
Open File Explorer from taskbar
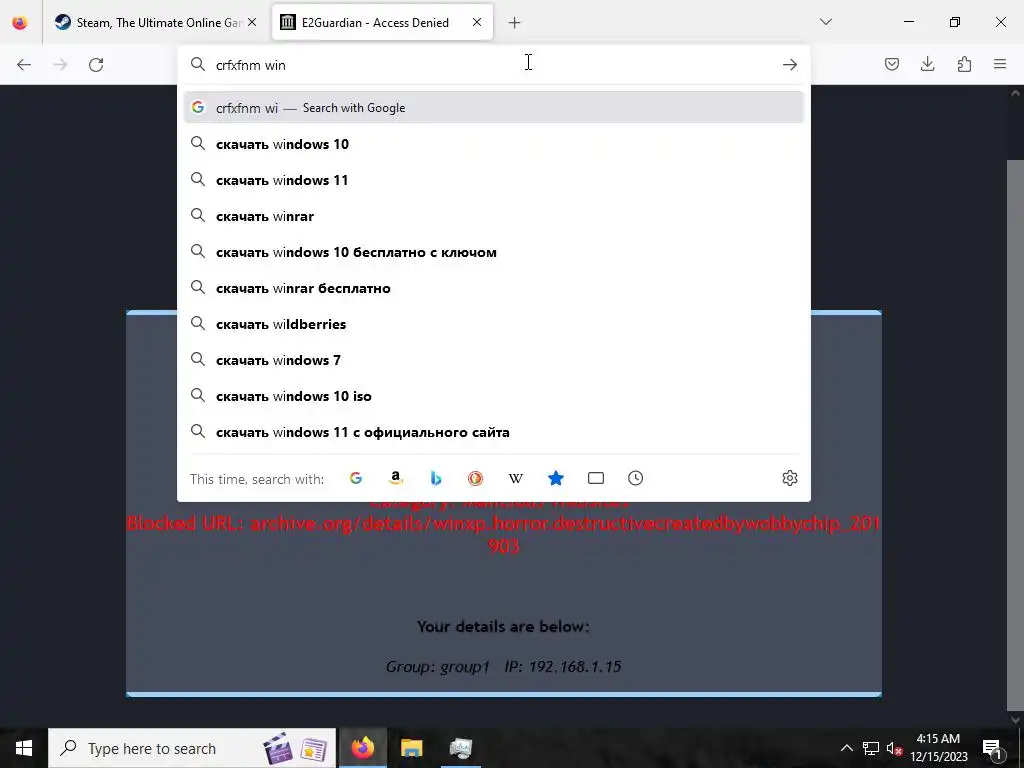[x=411, y=748]
